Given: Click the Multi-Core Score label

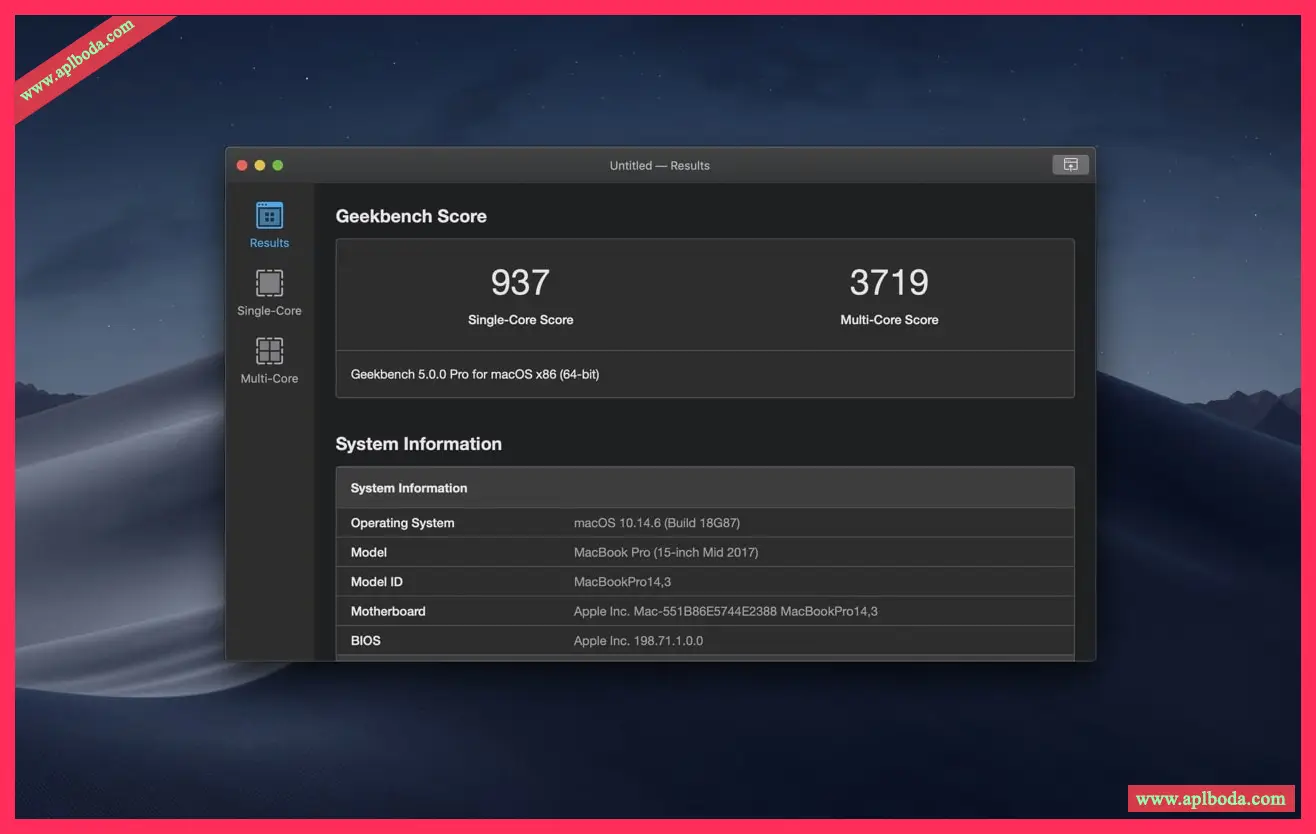Looking at the screenshot, I should click(889, 320).
